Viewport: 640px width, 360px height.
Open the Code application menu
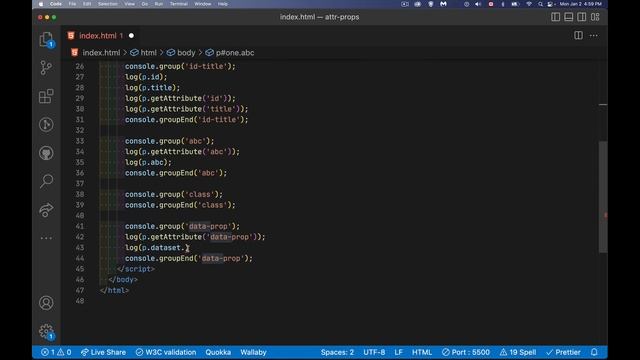56,4
